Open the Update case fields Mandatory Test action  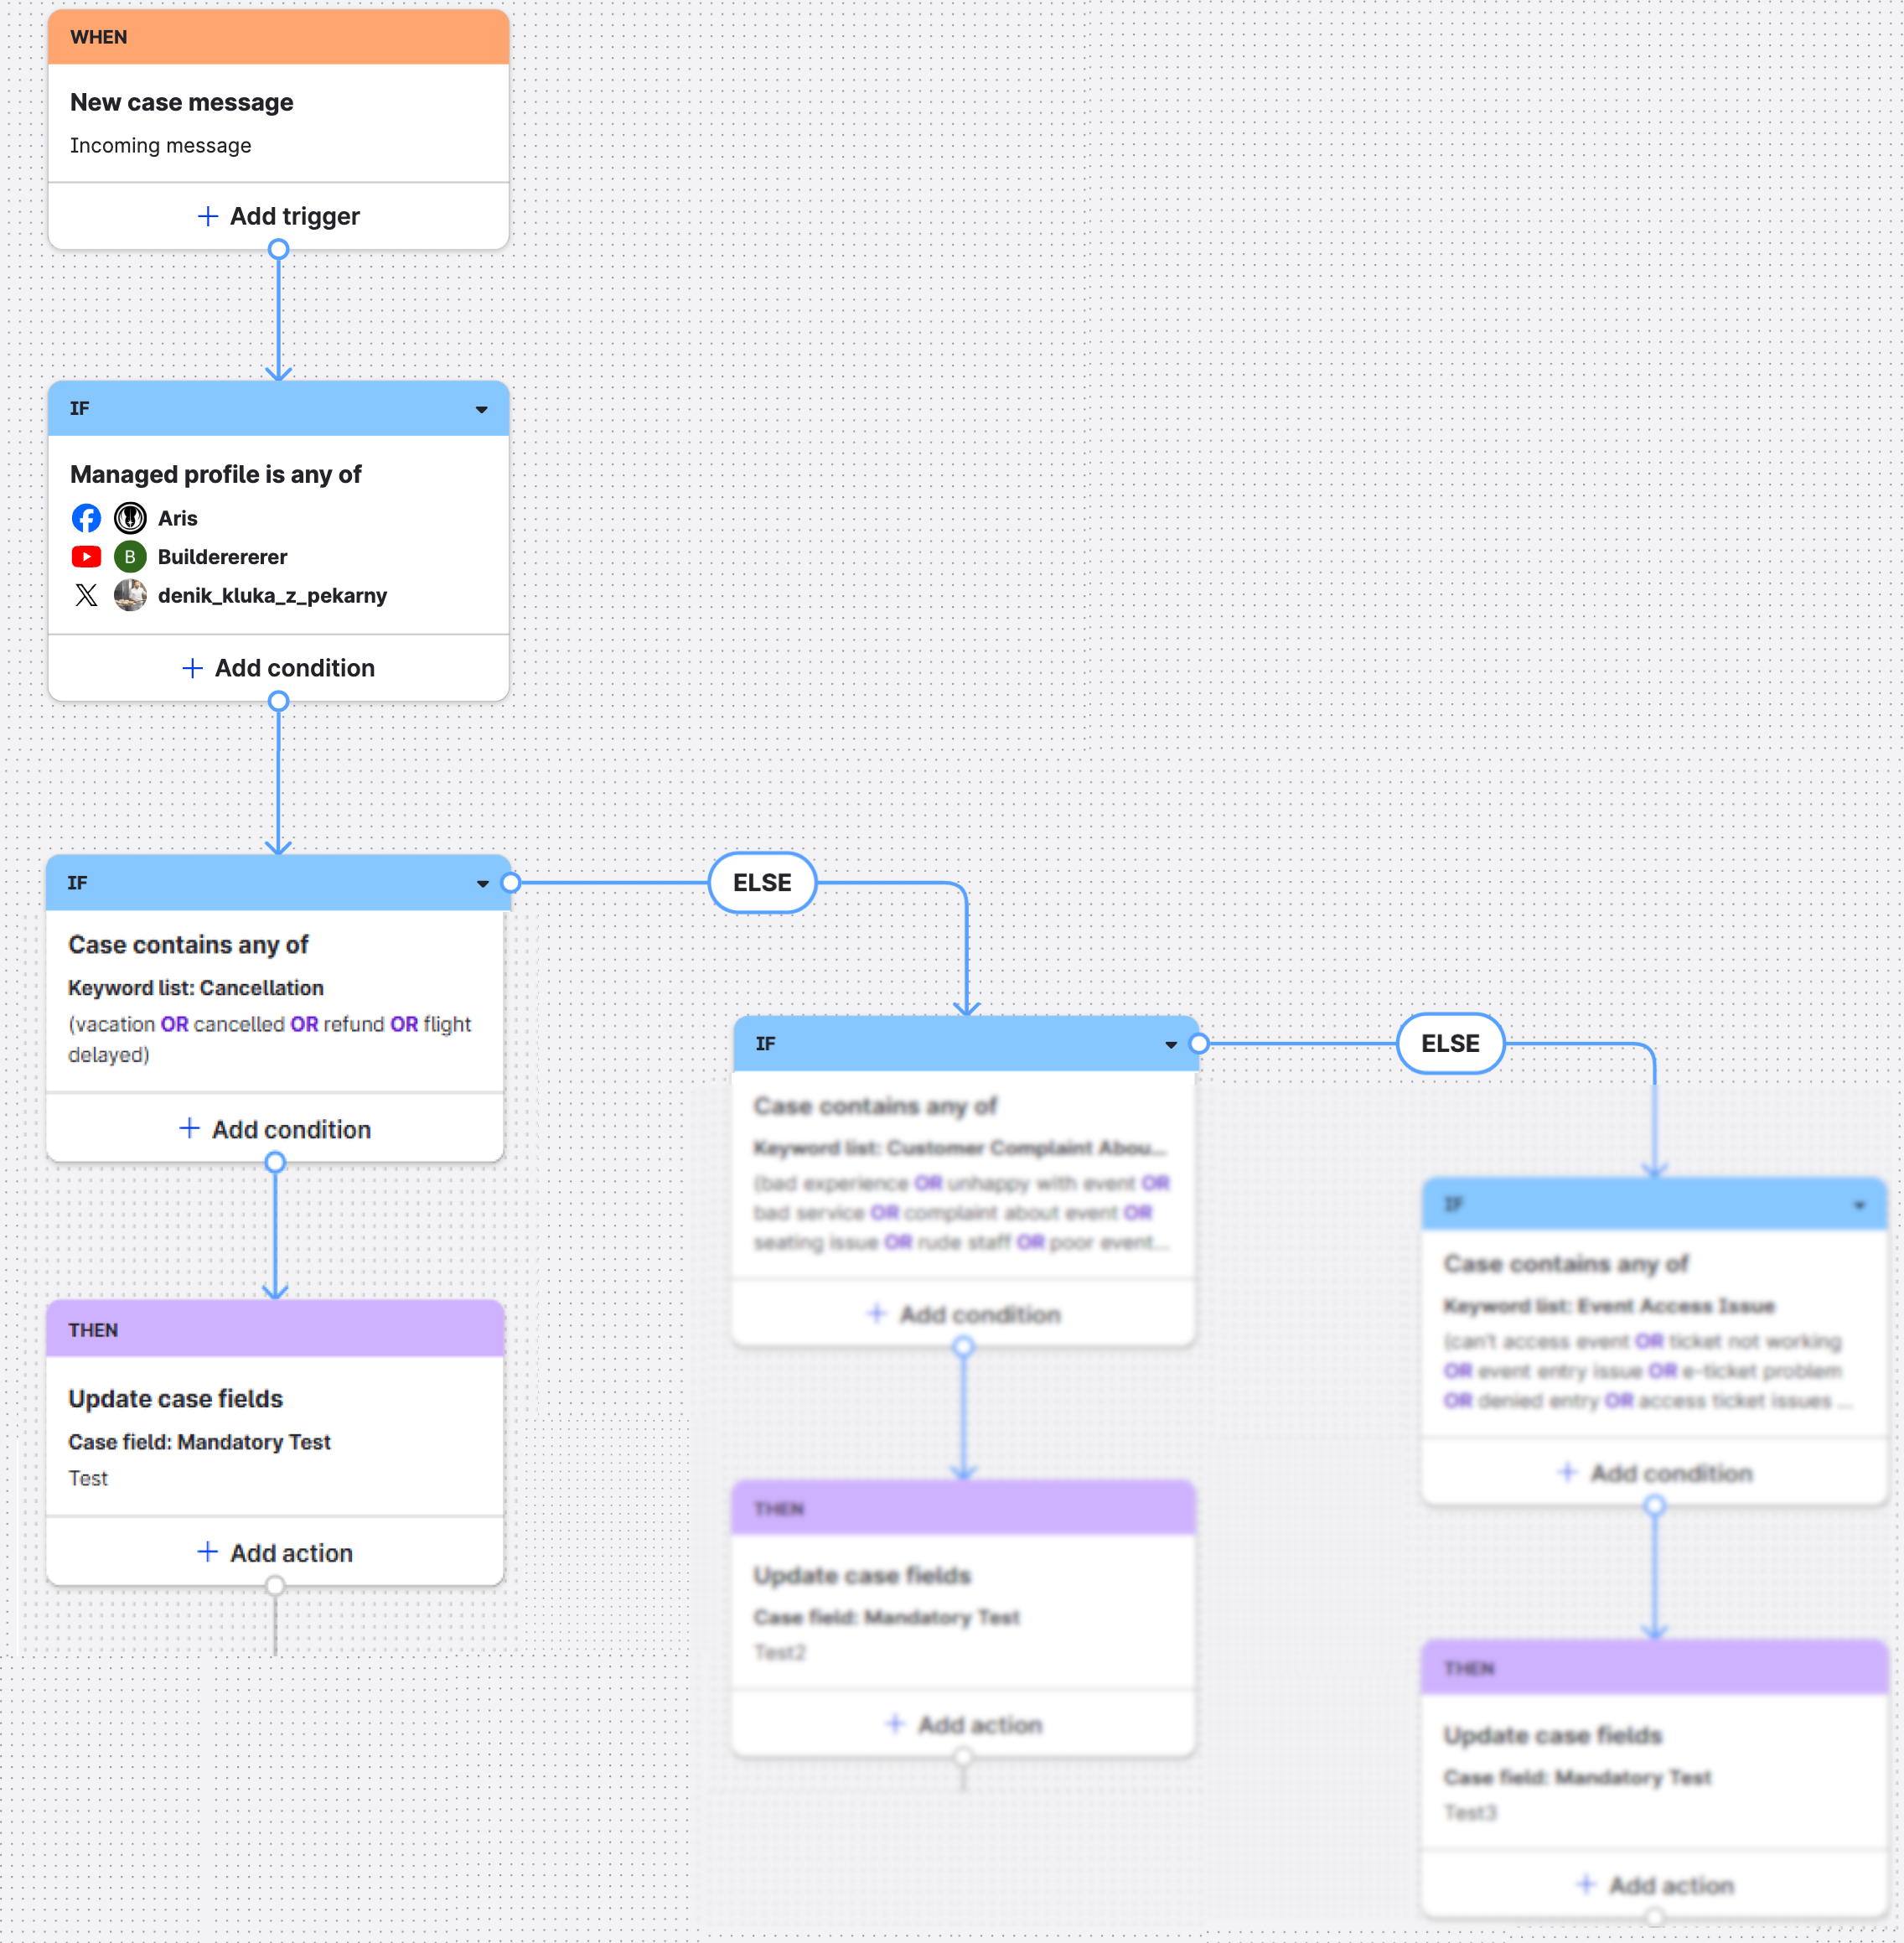pyautogui.click(x=175, y=1399)
